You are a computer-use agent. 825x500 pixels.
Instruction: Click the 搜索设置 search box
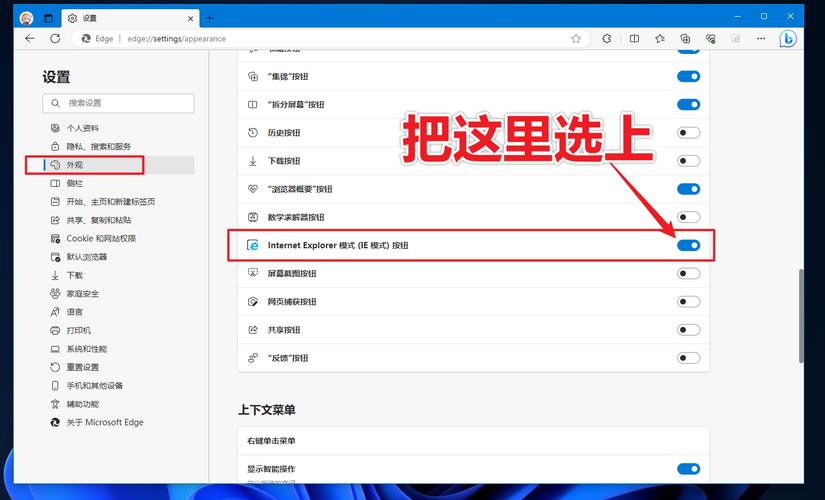tap(118, 103)
